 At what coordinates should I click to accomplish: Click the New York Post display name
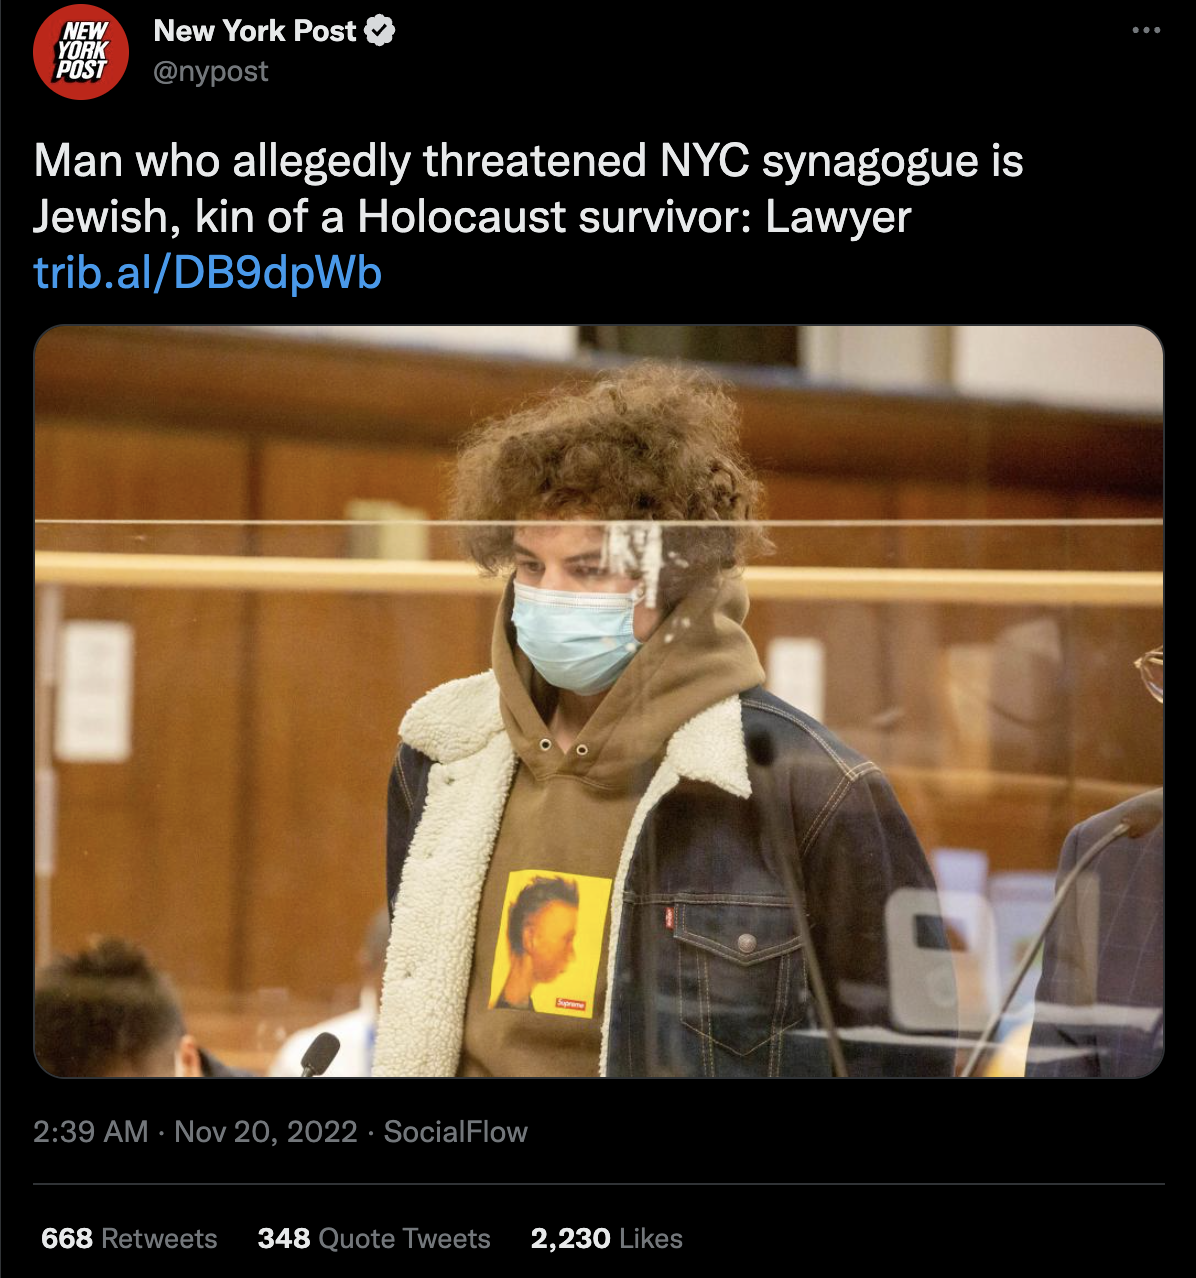pos(255,31)
